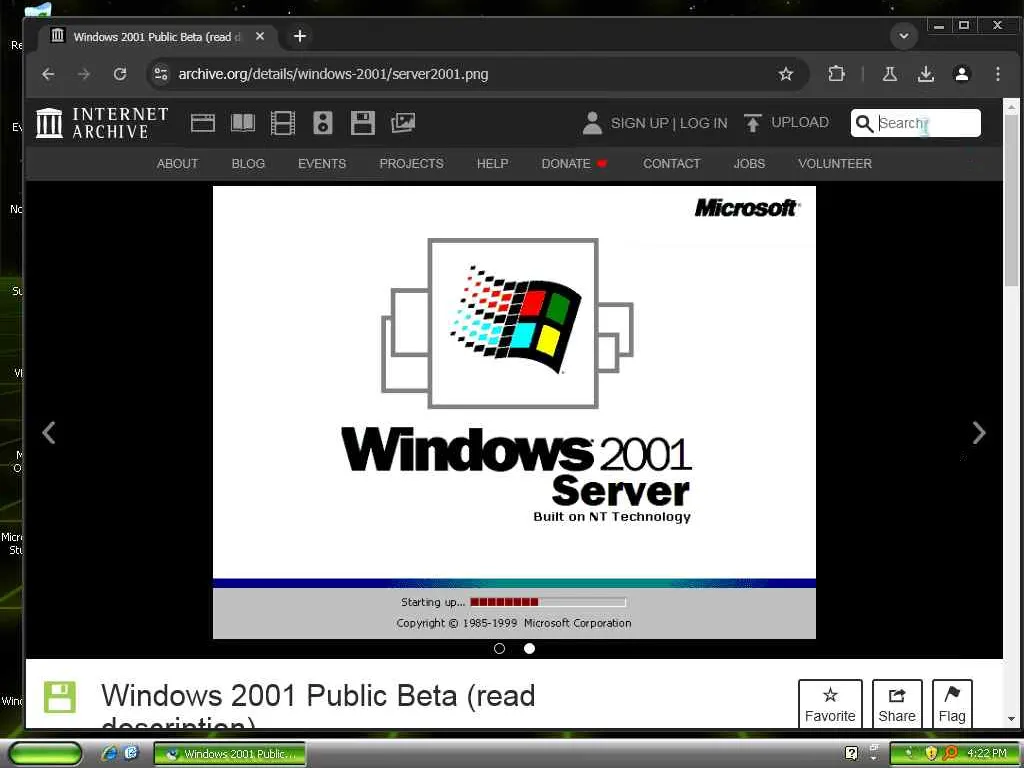
Task: Open the Chrome Labs flask icon
Action: 889,74
